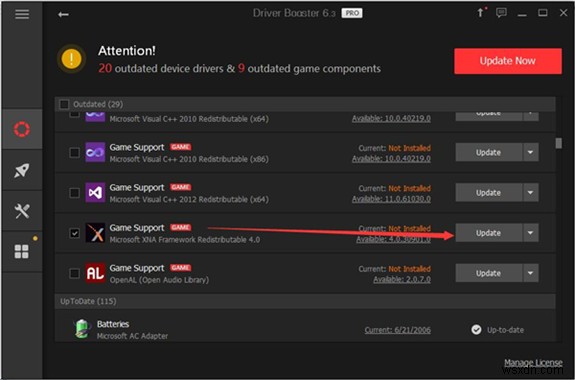This screenshot has height=380, width=575.
Task: Click the upgrade arrow icon in title bar
Action: [480, 13]
